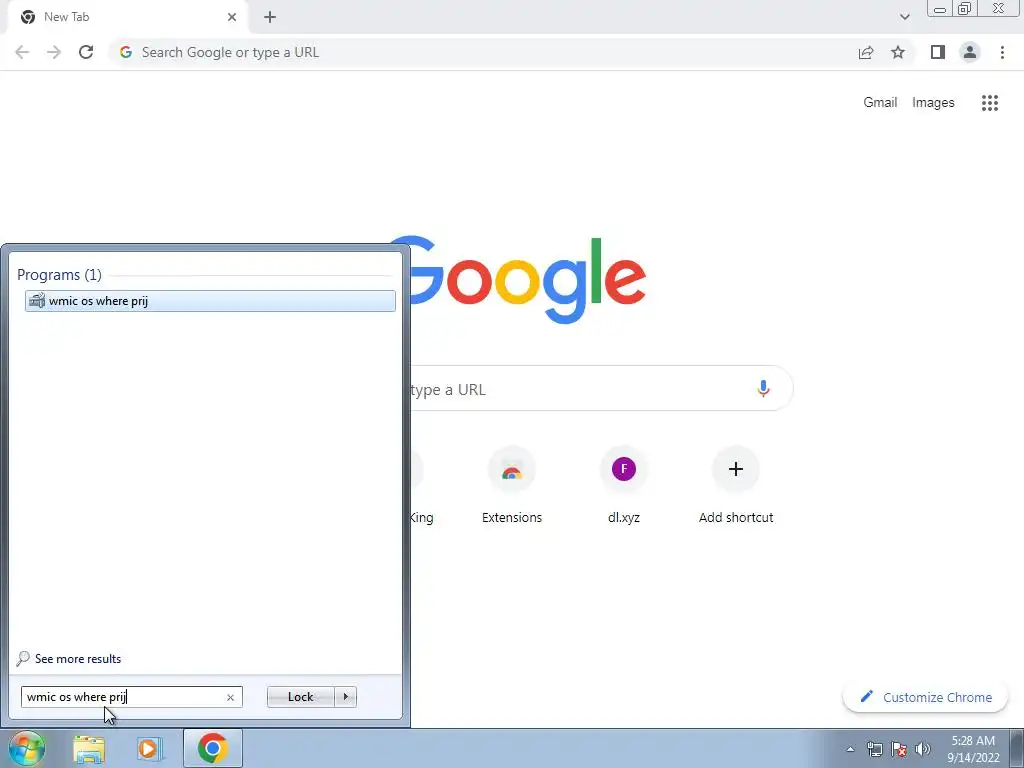Viewport: 1024px width, 768px height.
Task: Go forward with the arrow button
Action: click(x=54, y=52)
